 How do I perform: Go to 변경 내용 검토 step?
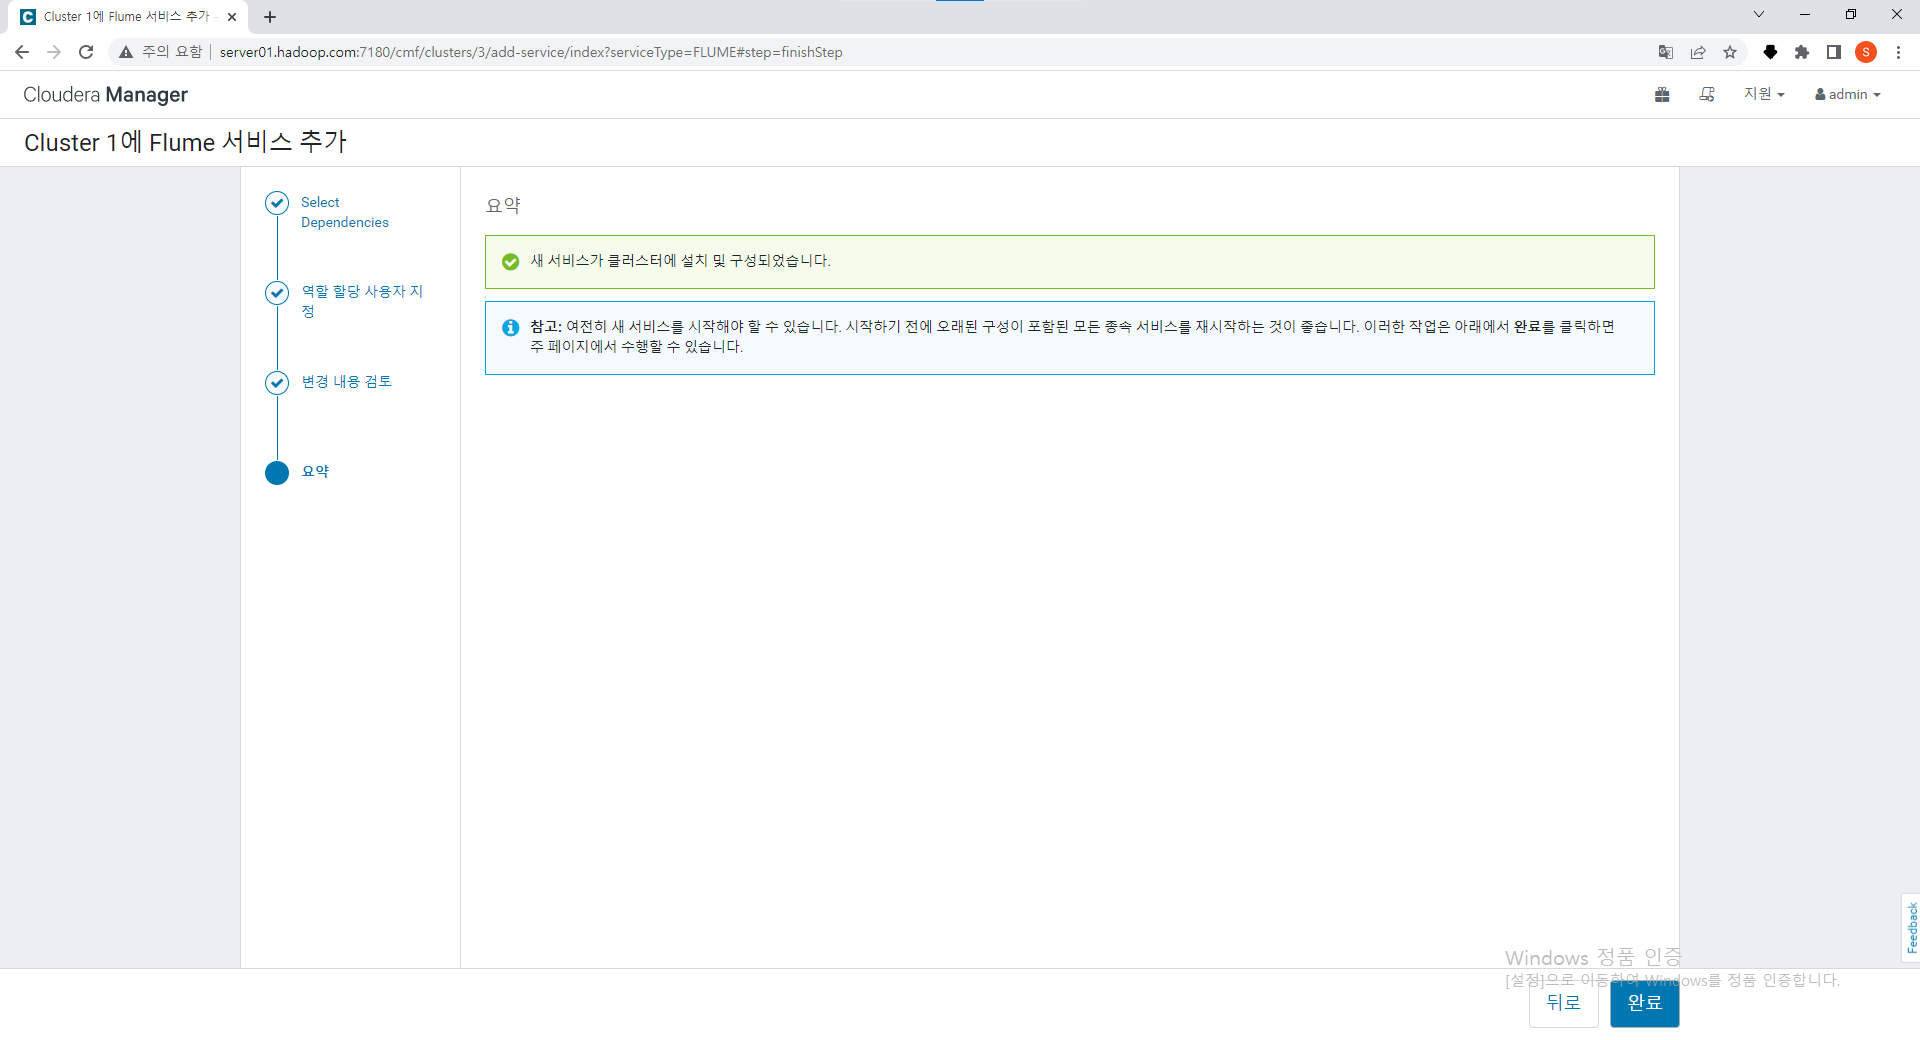click(x=346, y=381)
